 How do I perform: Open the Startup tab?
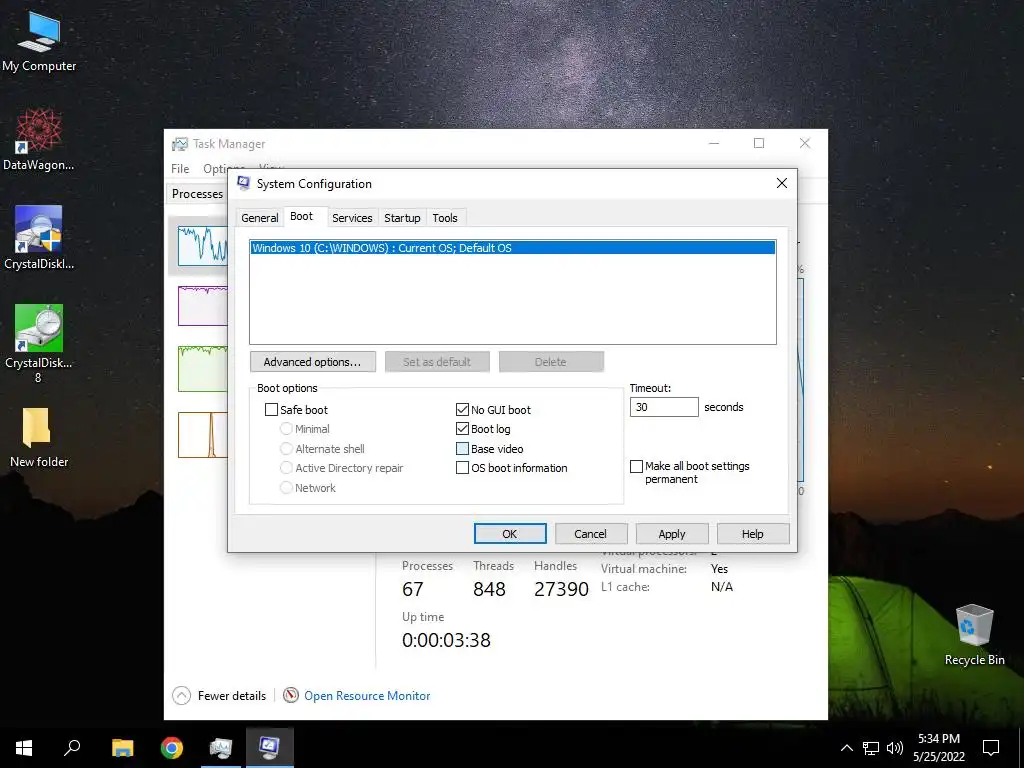[x=402, y=218]
